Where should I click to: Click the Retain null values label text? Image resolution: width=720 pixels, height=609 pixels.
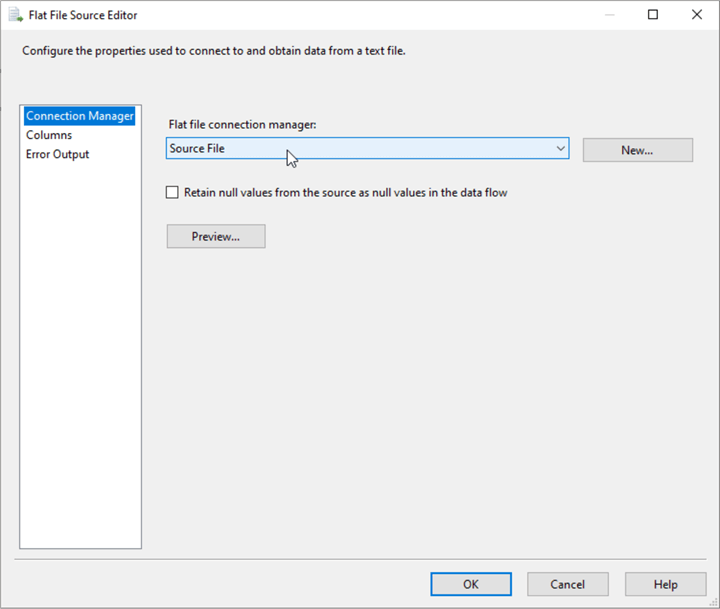[x=345, y=192]
